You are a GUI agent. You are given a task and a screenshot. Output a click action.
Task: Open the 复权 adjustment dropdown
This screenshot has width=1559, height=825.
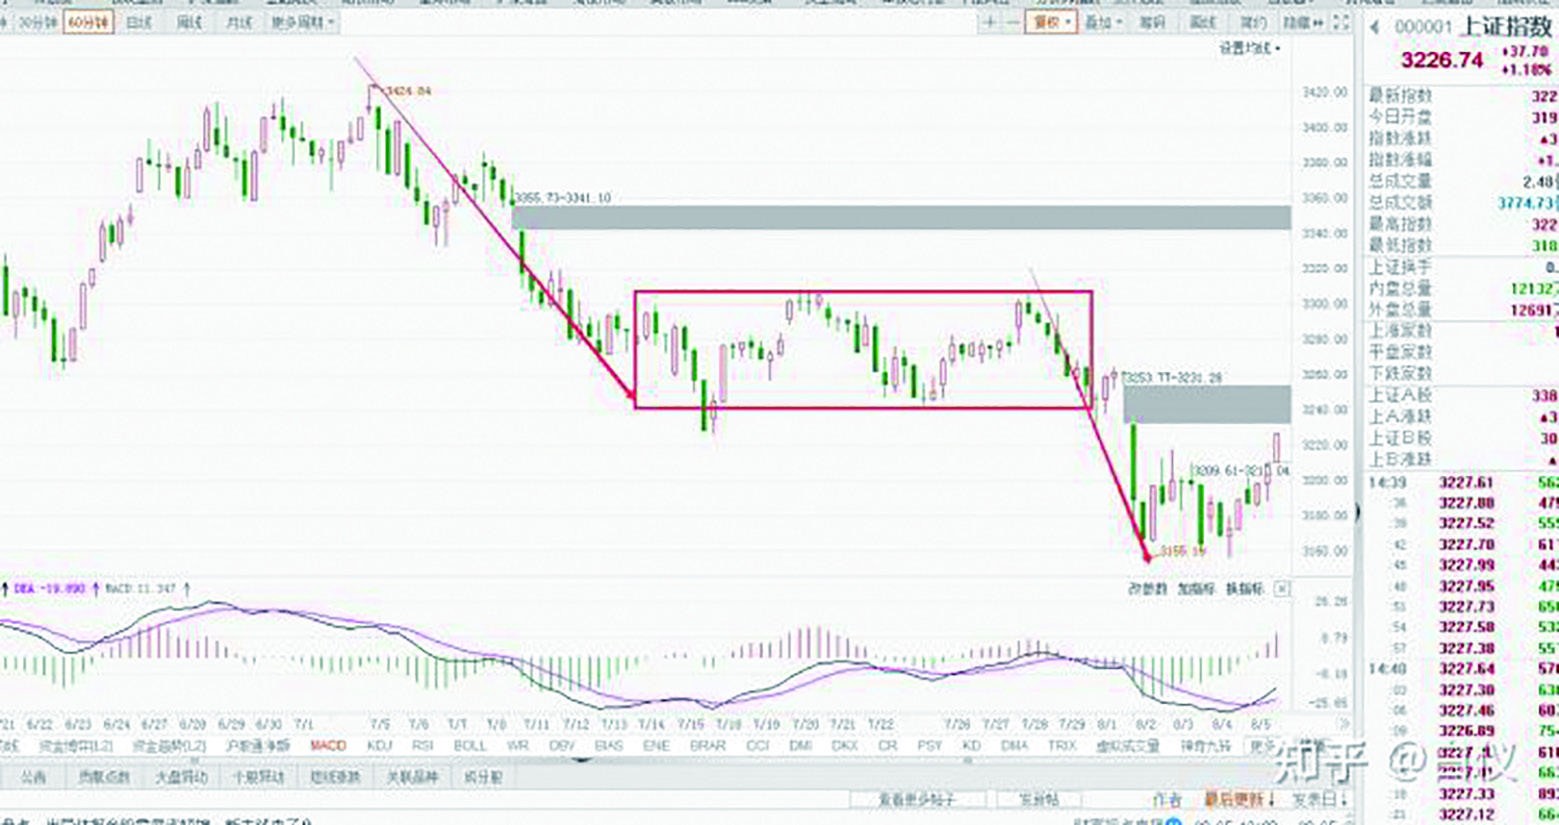coord(1051,22)
